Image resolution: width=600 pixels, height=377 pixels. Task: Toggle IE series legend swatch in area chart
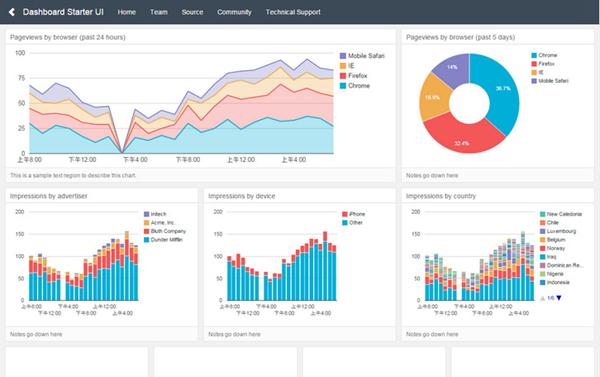coord(343,66)
